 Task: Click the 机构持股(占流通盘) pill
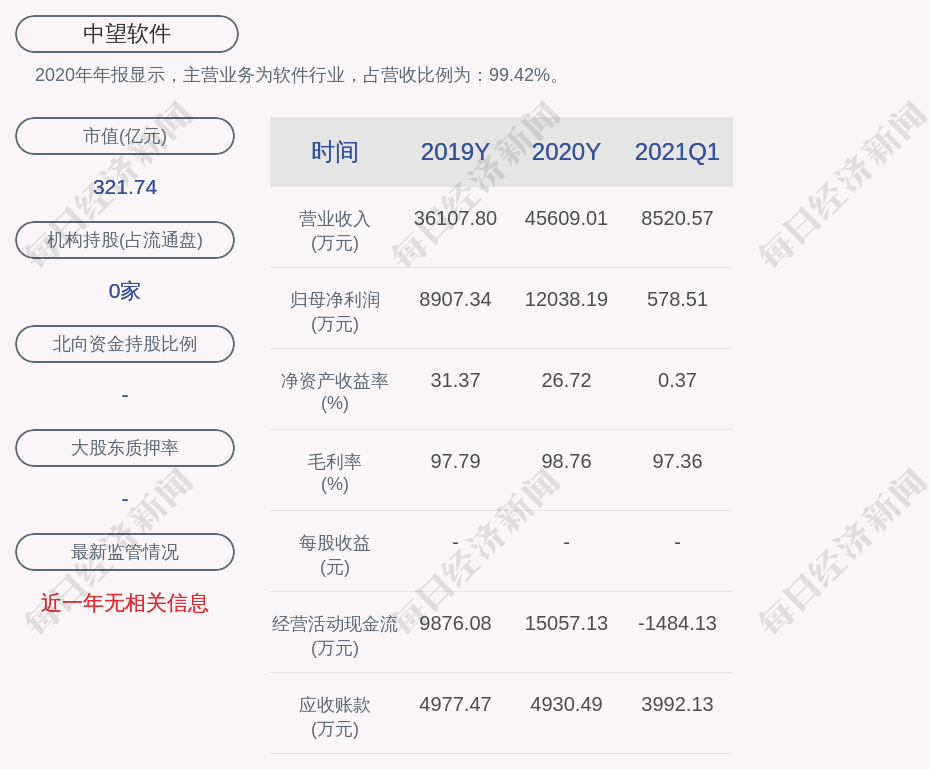125,240
